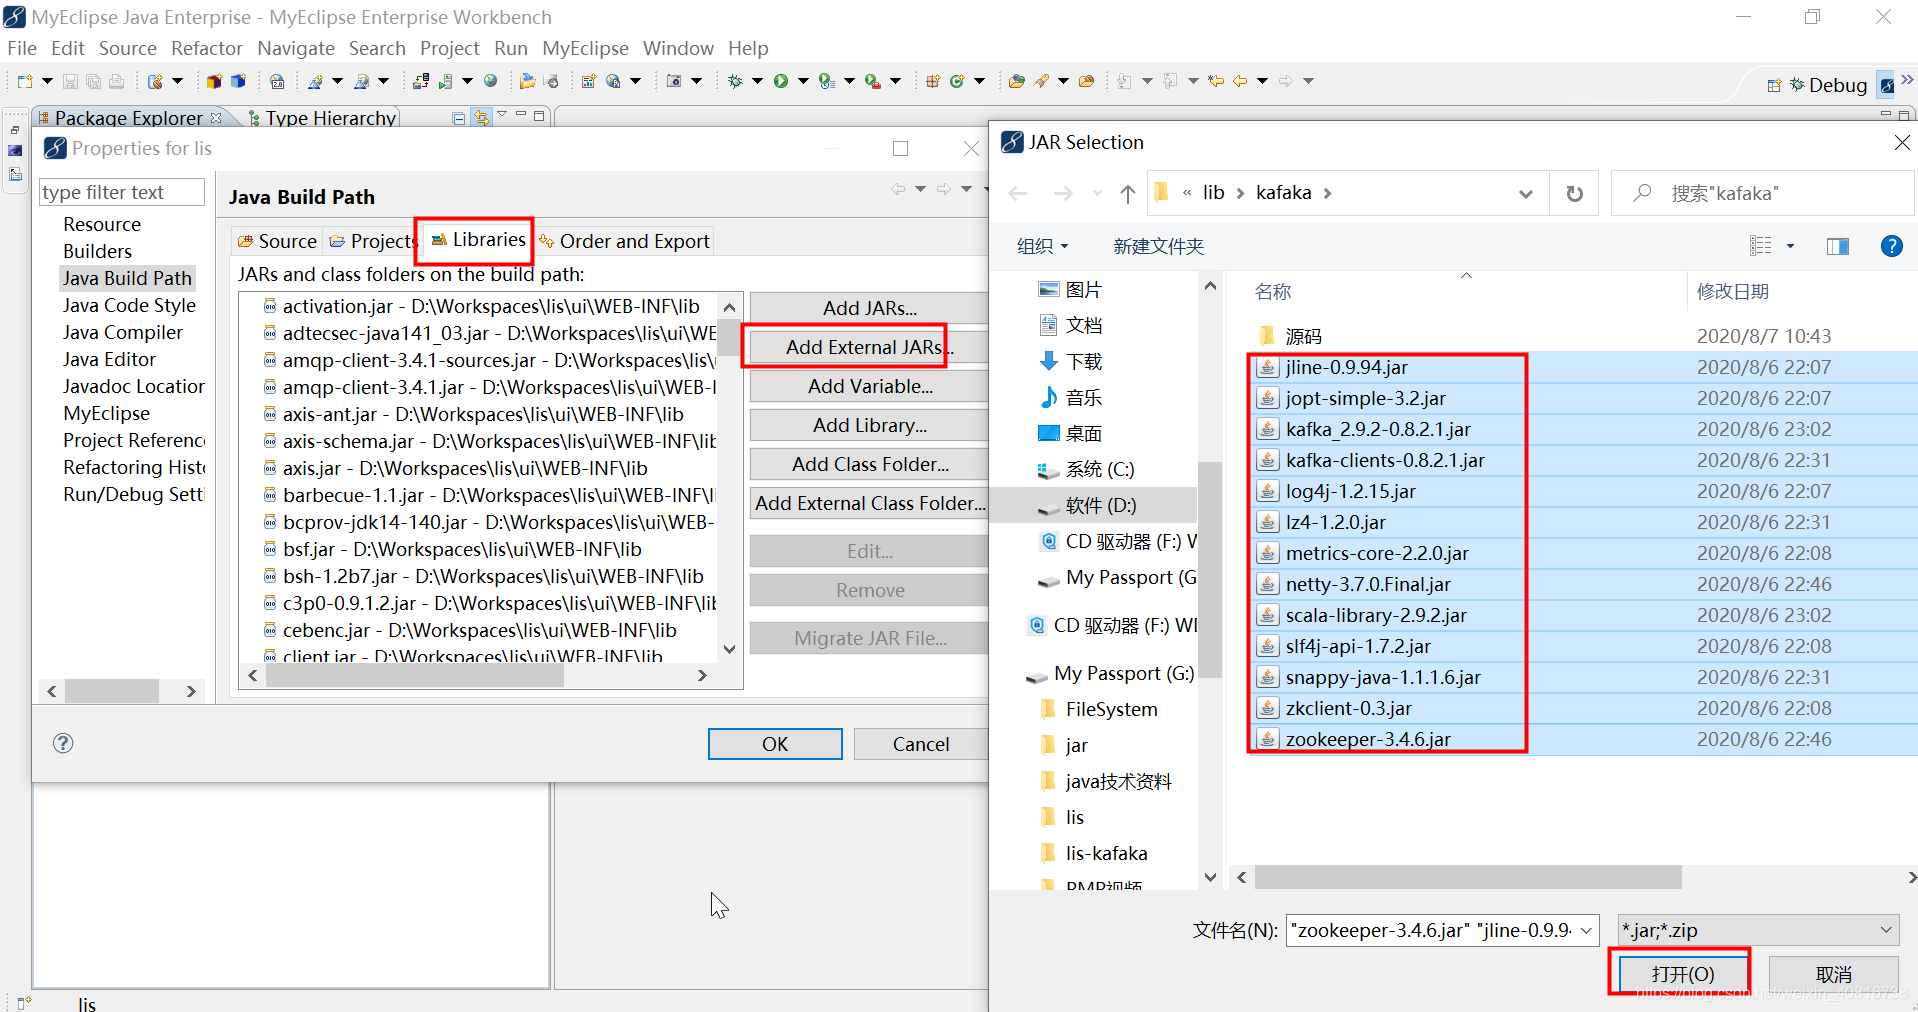Open the File menu

coord(22,48)
